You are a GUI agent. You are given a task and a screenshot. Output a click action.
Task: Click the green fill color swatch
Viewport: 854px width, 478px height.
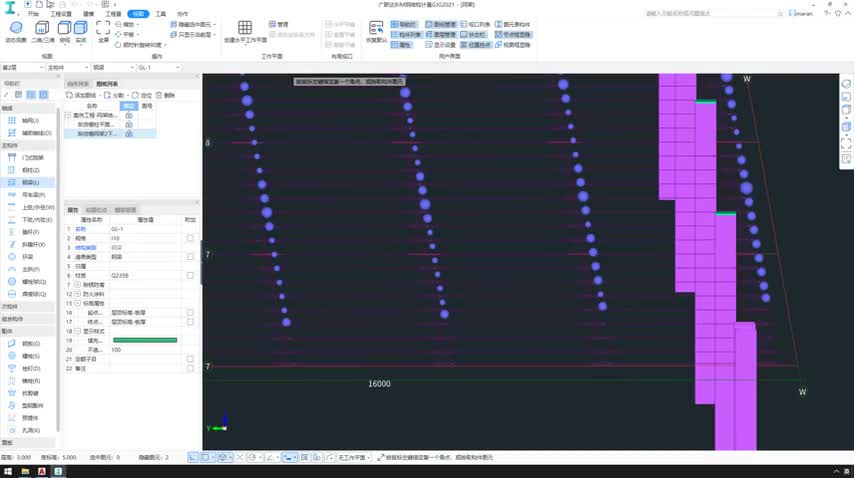(x=145, y=340)
